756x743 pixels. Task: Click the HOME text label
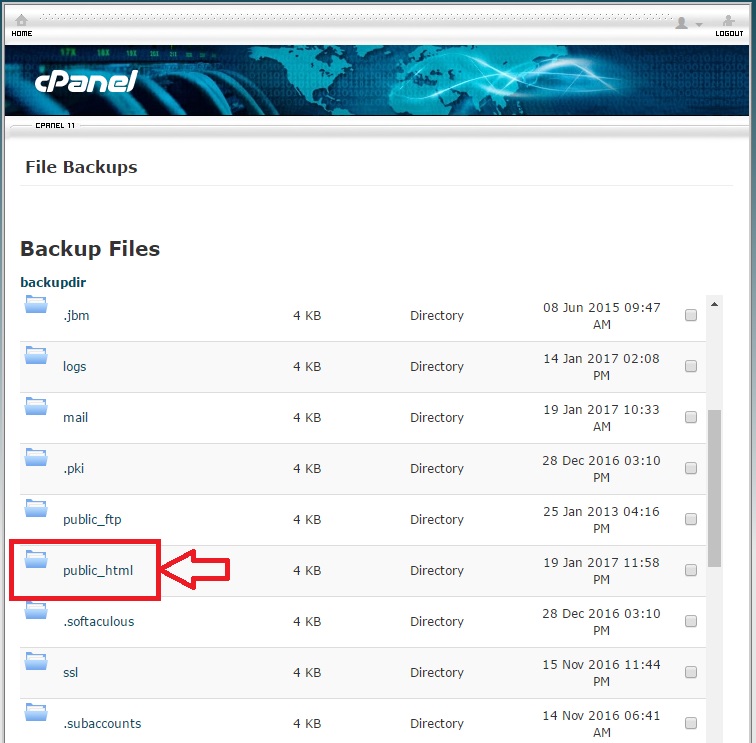tap(22, 34)
